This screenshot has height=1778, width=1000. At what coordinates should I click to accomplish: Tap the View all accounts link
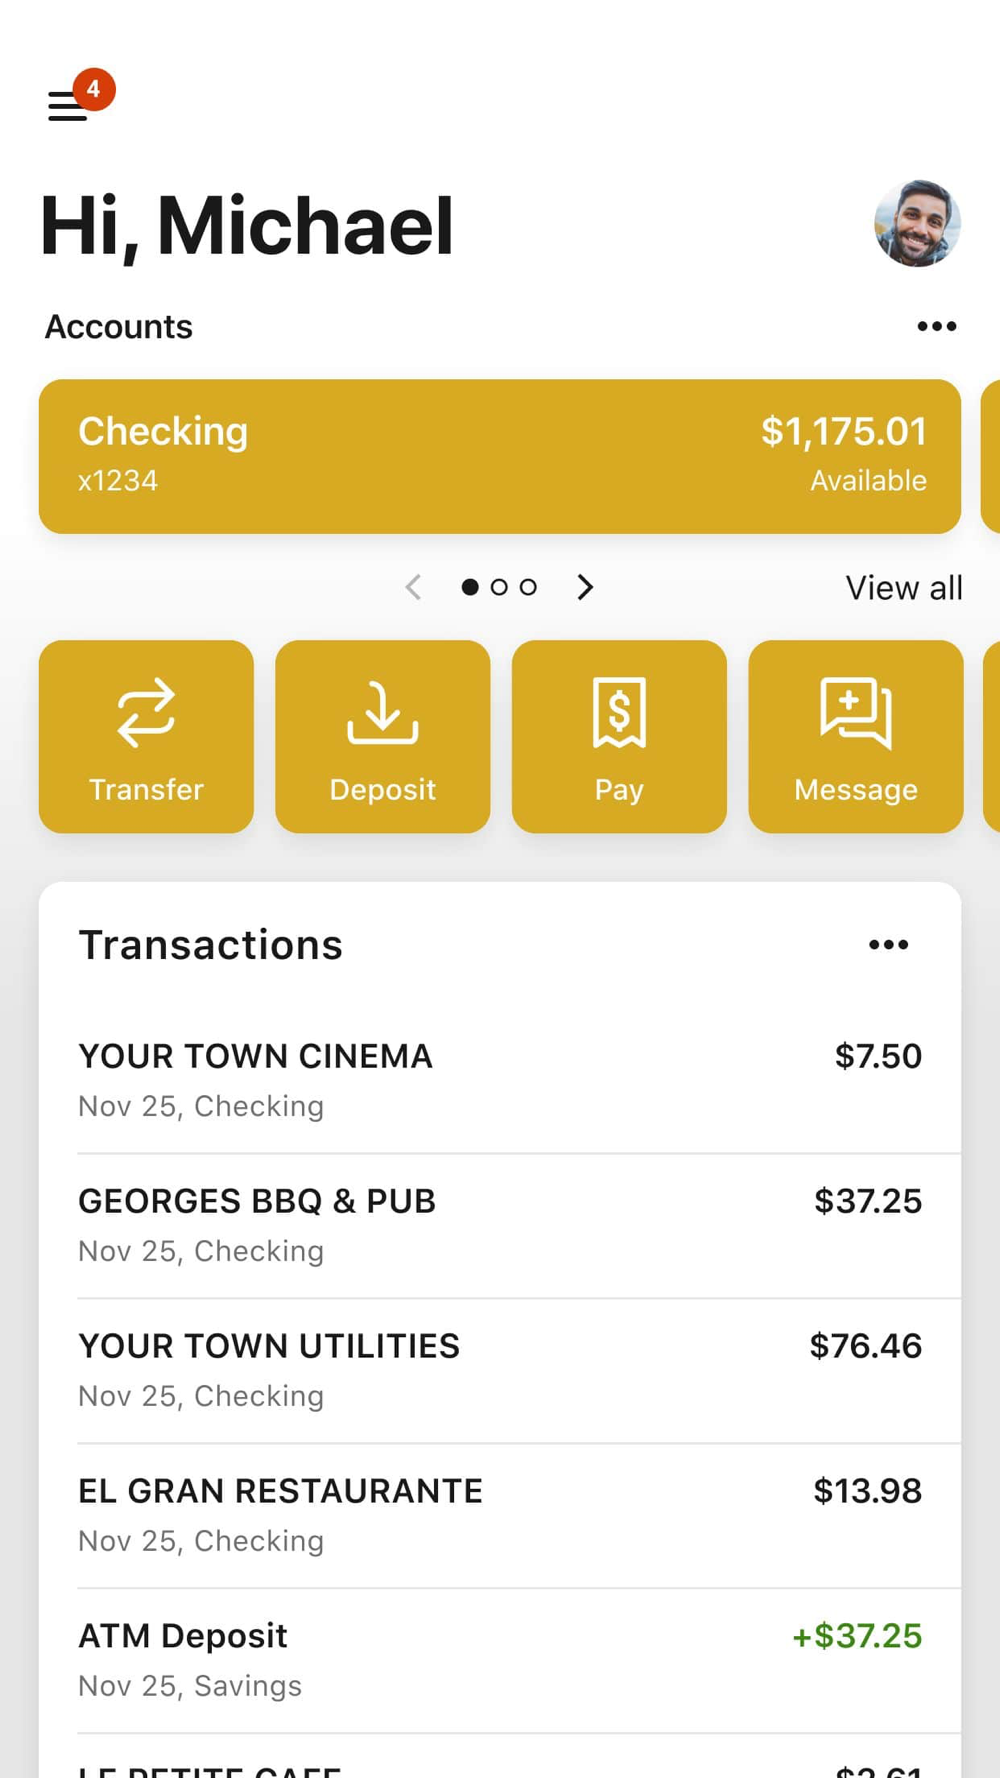click(903, 588)
